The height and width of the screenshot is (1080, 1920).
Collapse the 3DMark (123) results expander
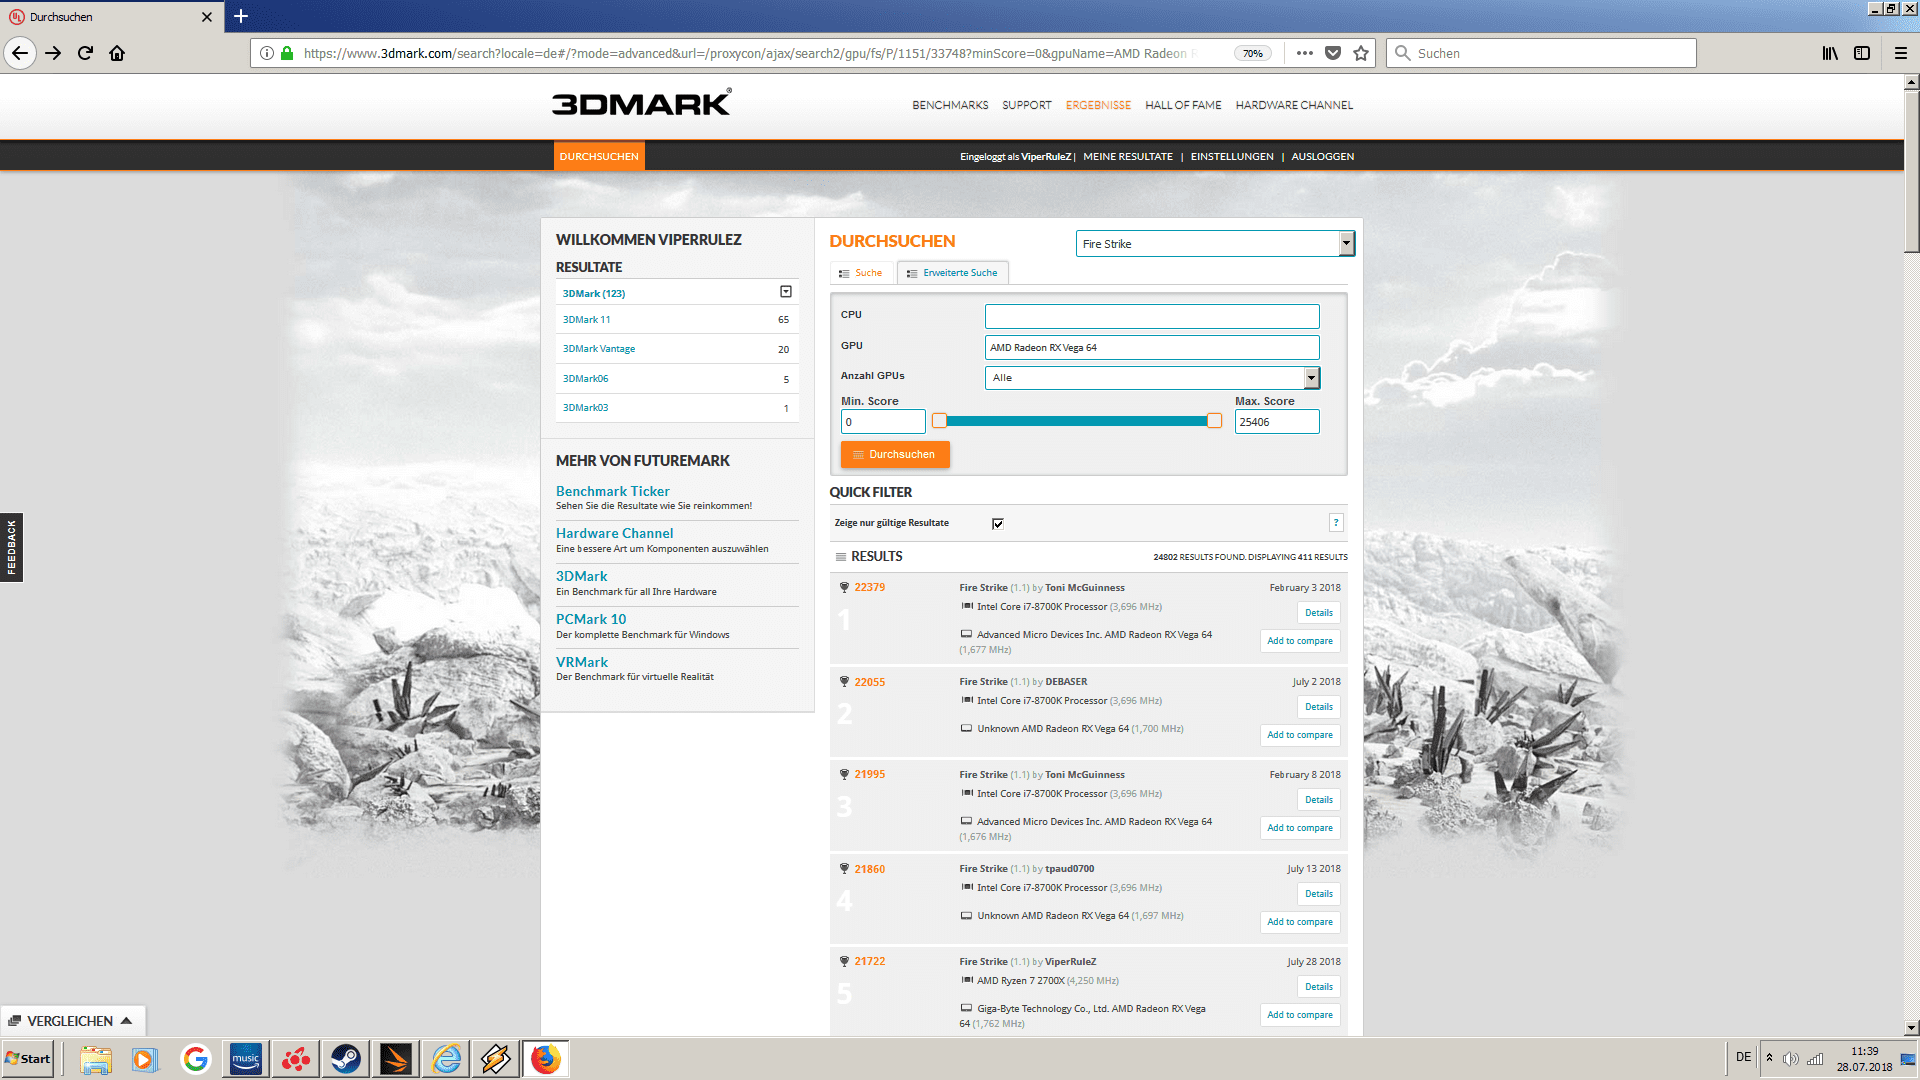click(786, 292)
